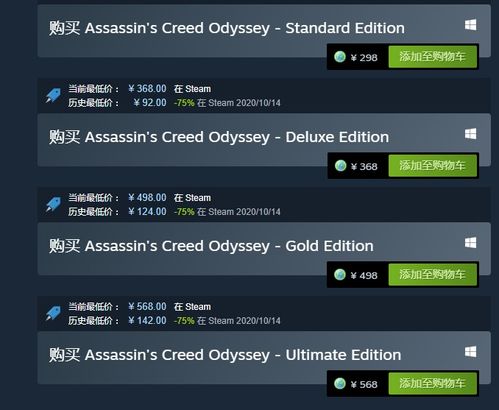Add Gold Edition to shopping cart
This screenshot has width=499, height=410.
coord(432,274)
